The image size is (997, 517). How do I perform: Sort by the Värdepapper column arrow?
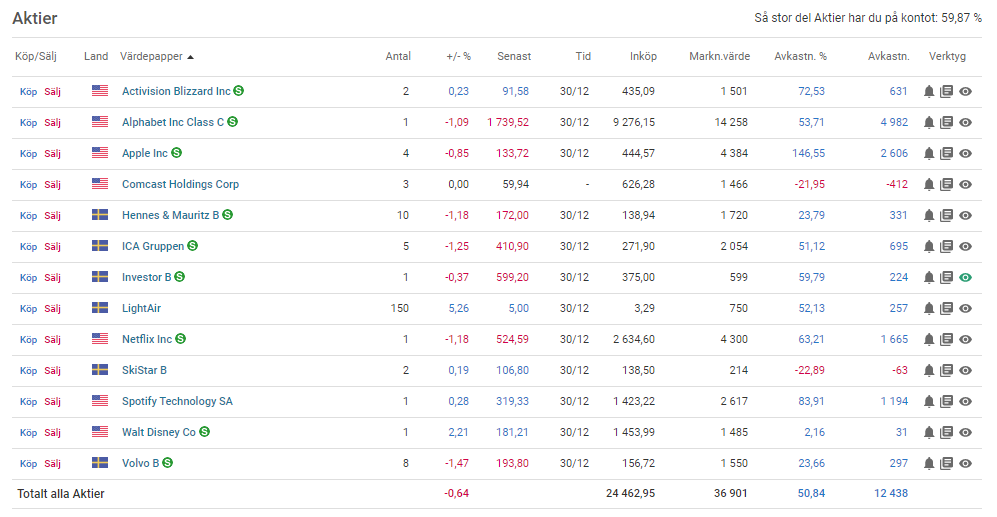click(x=190, y=57)
